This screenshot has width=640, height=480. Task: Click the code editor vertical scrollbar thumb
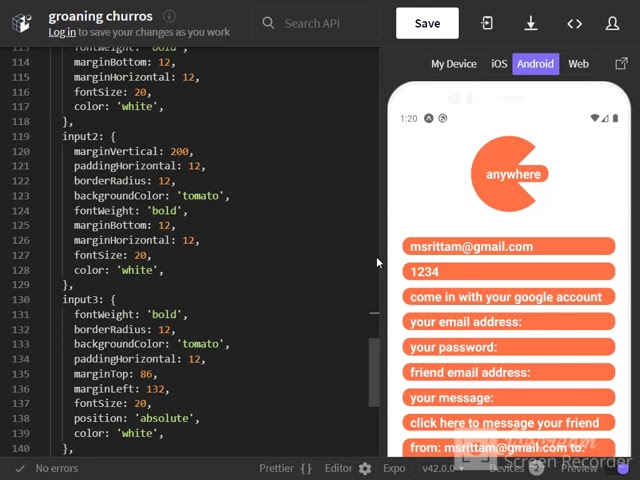(373, 372)
